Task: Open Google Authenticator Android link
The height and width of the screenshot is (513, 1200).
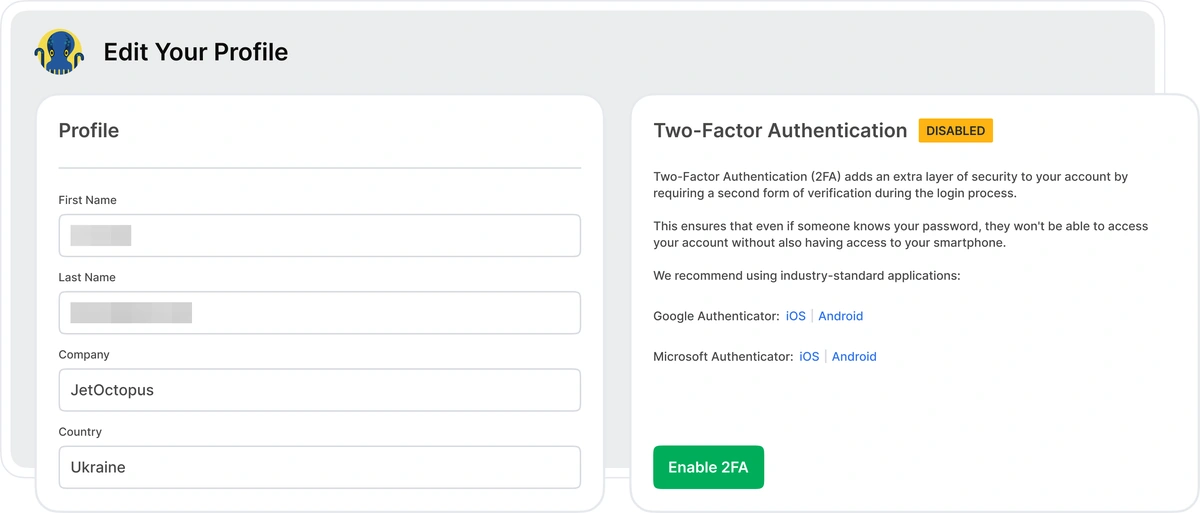Action: (x=840, y=316)
